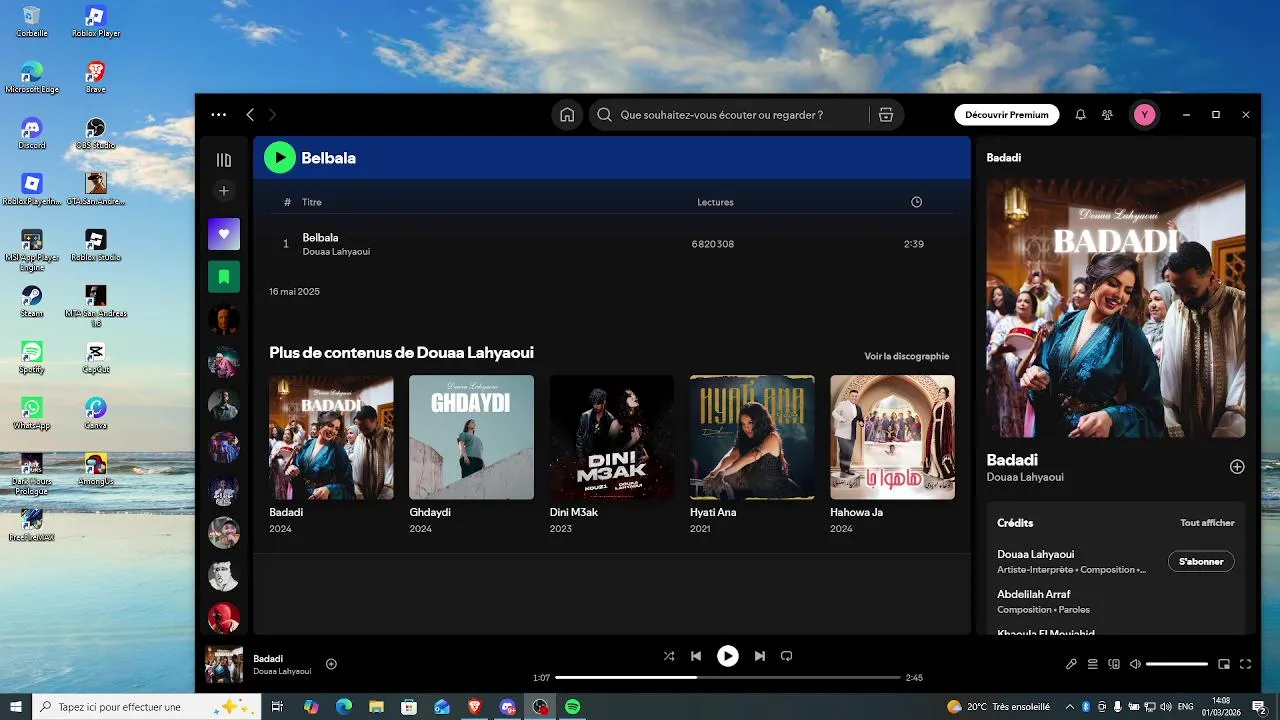Screen dimensions: 1280x720
Task: Adjust the volume slider
Action: [1177, 664]
